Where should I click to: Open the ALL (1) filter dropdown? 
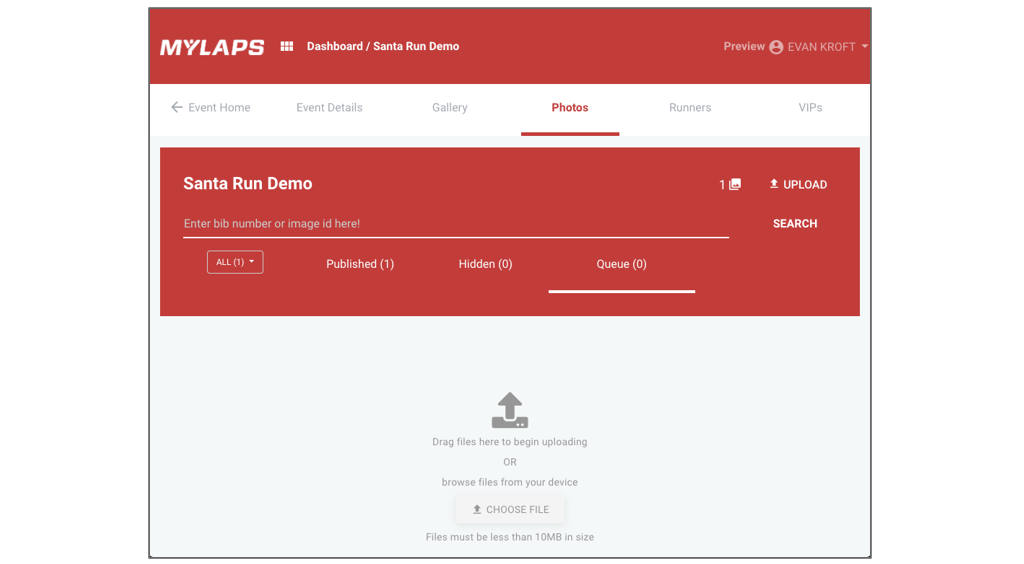[235, 262]
